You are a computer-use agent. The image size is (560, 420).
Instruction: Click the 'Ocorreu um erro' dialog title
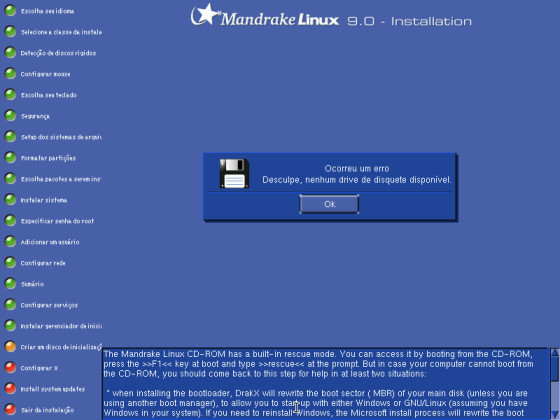click(357, 169)
